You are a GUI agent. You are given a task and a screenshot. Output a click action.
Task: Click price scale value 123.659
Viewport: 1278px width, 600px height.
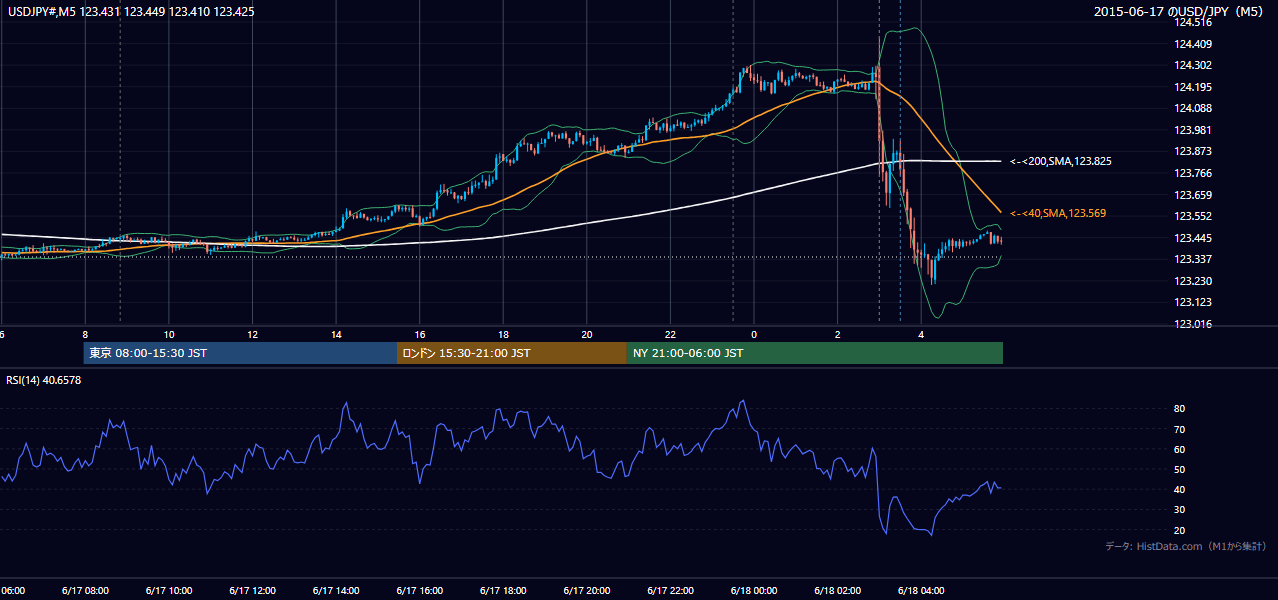[x=1193, y=195]
